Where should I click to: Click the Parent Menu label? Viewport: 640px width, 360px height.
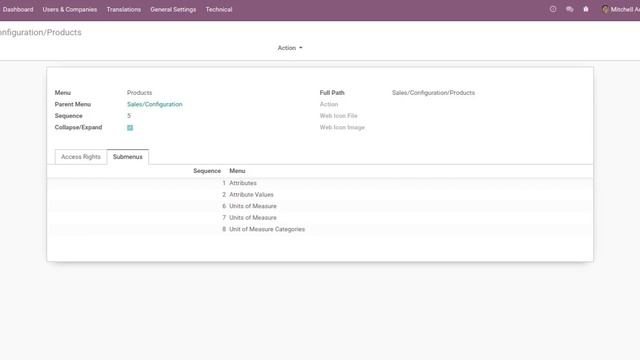73,104
